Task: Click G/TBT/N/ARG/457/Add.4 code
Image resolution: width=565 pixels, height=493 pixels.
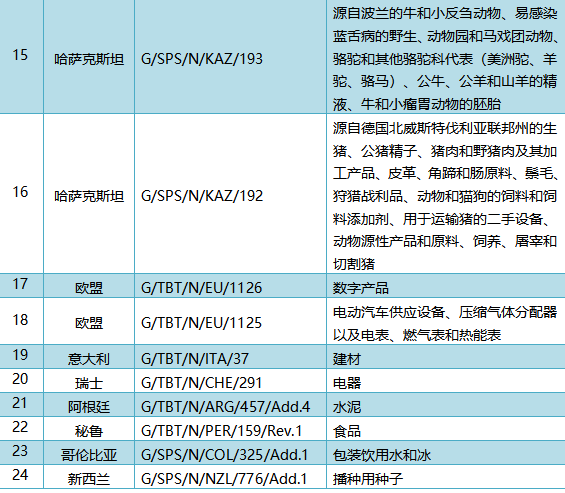Action: click(226, 407)
